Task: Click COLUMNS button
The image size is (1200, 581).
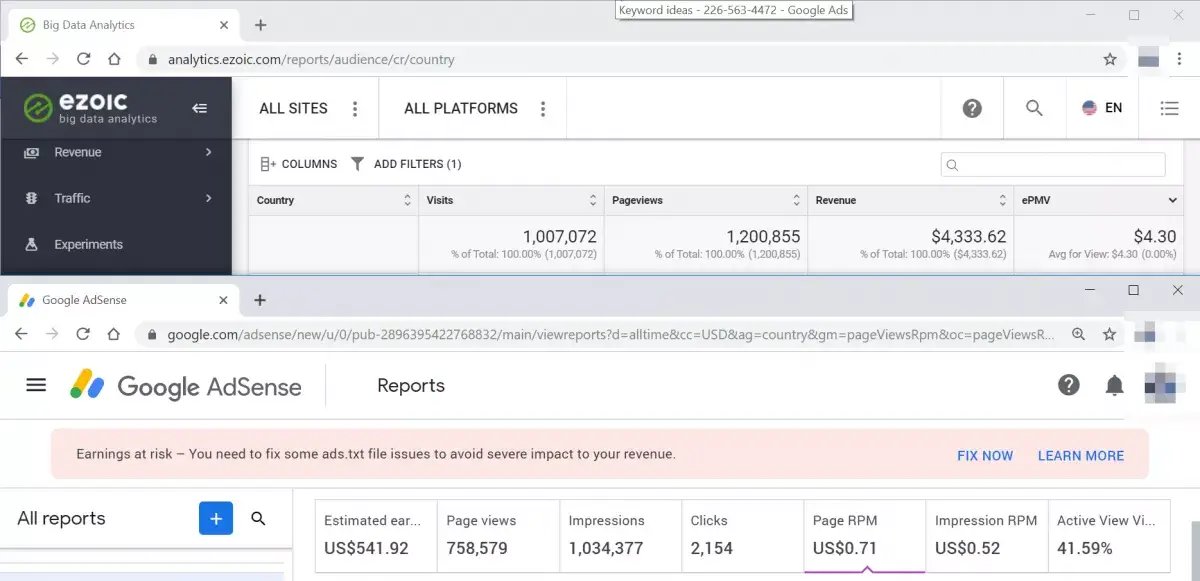Action: (298, 164)
